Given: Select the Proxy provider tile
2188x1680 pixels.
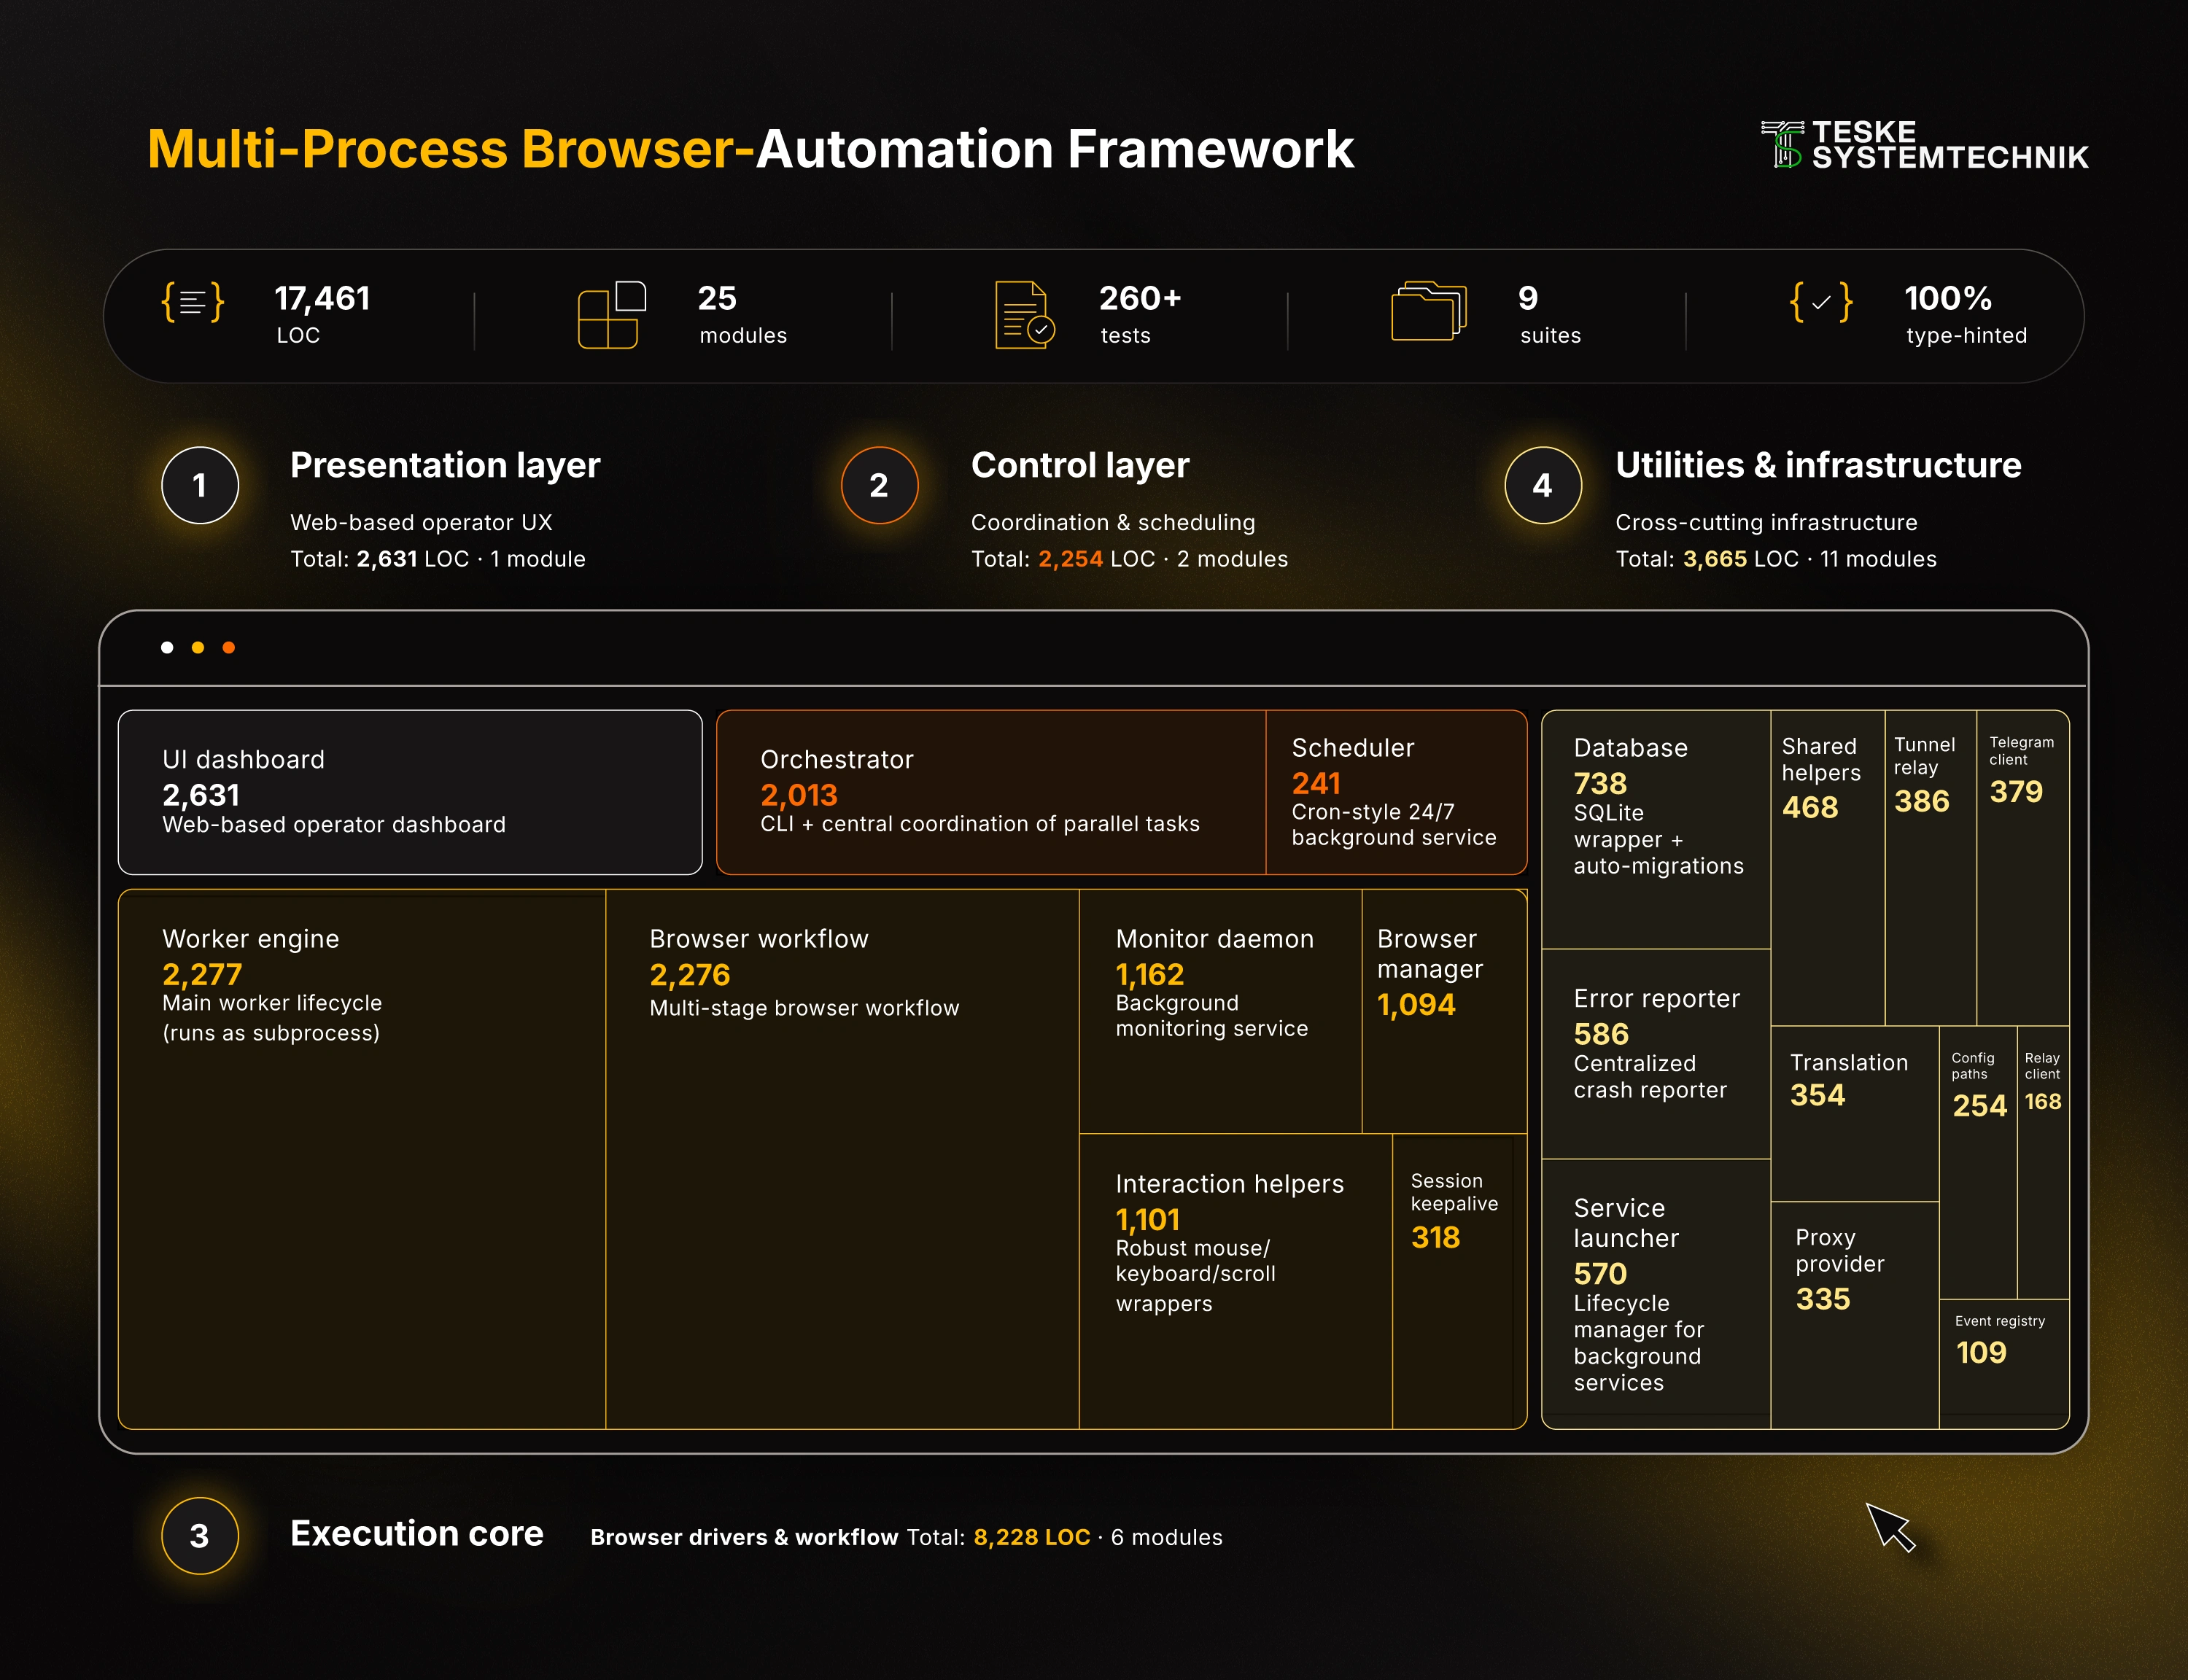Looking at the screenshot, I should pyautogui.click(x=1855, y=1315).
